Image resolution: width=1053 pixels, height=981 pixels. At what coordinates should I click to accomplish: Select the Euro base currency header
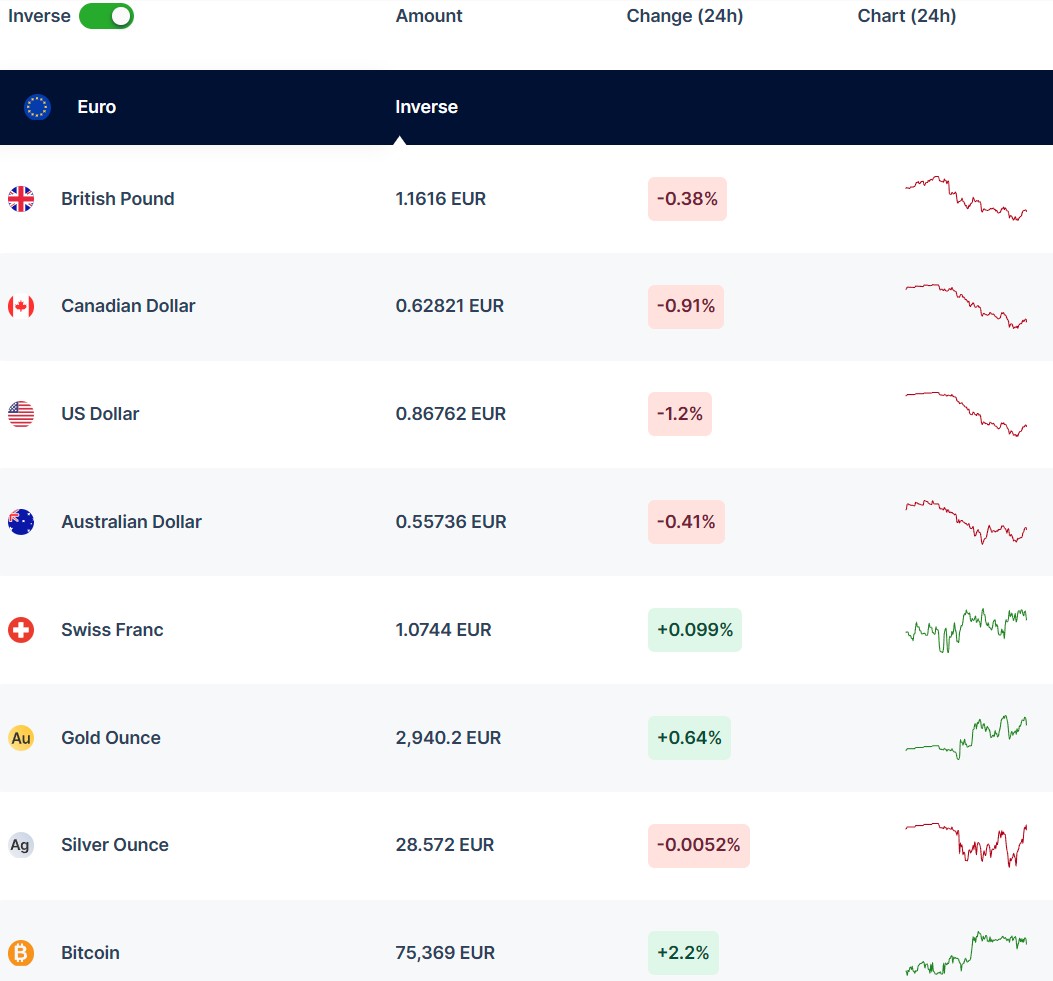coord(96,107)
